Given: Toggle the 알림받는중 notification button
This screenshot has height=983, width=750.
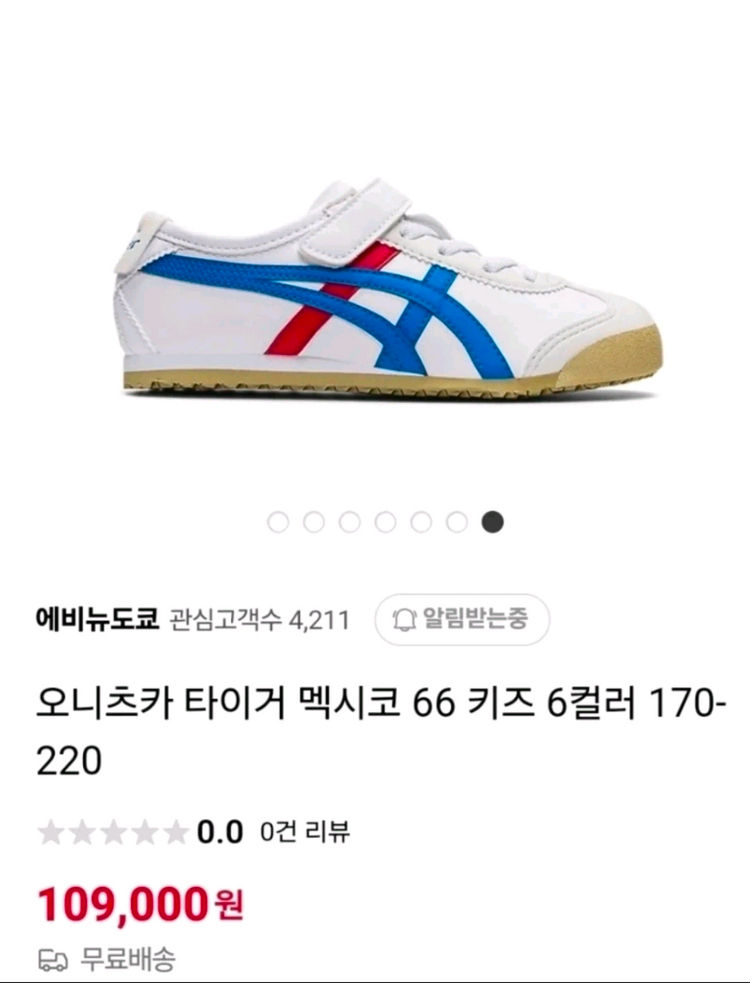Looking at the screenshot, I should (462, 619).
